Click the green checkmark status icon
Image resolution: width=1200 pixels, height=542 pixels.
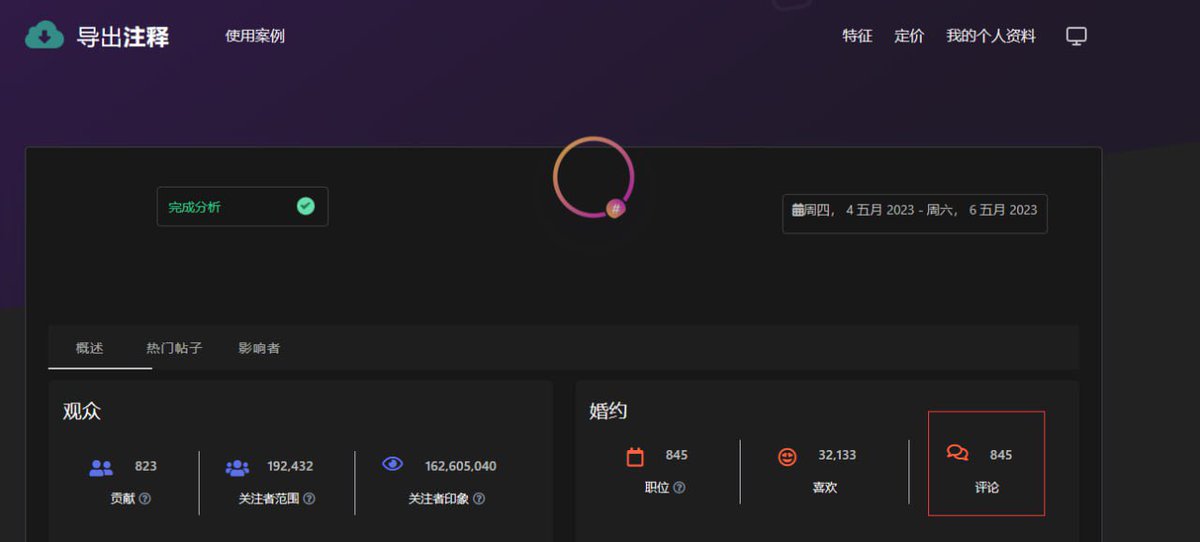306,206
